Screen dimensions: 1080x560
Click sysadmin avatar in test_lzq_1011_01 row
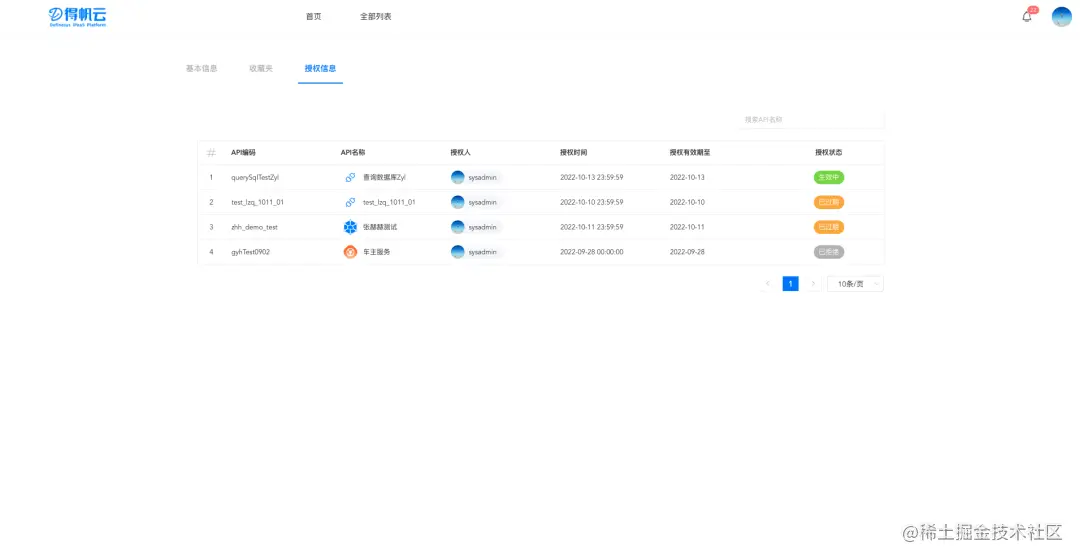pos(457,202)
